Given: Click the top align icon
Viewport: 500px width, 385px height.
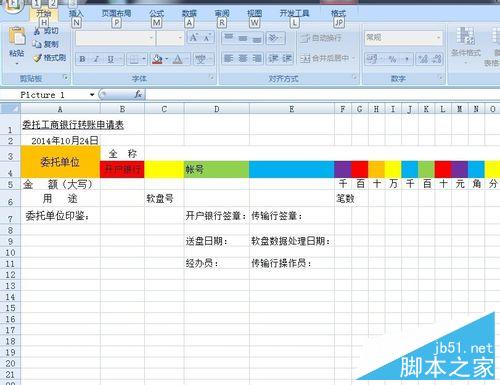Looking at the screenshot, I should tap(229, 37).
